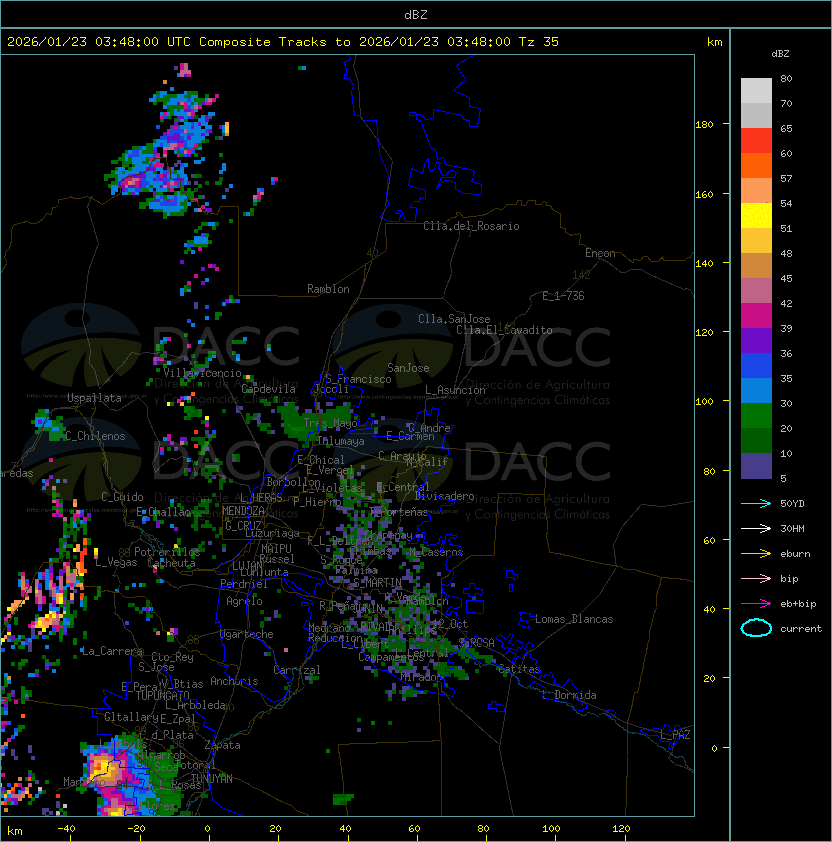Image resolution: width=832 pixels, height=842 pixels.
Task: Click the 'Divisadero' map label
Action: coord(444,496)
